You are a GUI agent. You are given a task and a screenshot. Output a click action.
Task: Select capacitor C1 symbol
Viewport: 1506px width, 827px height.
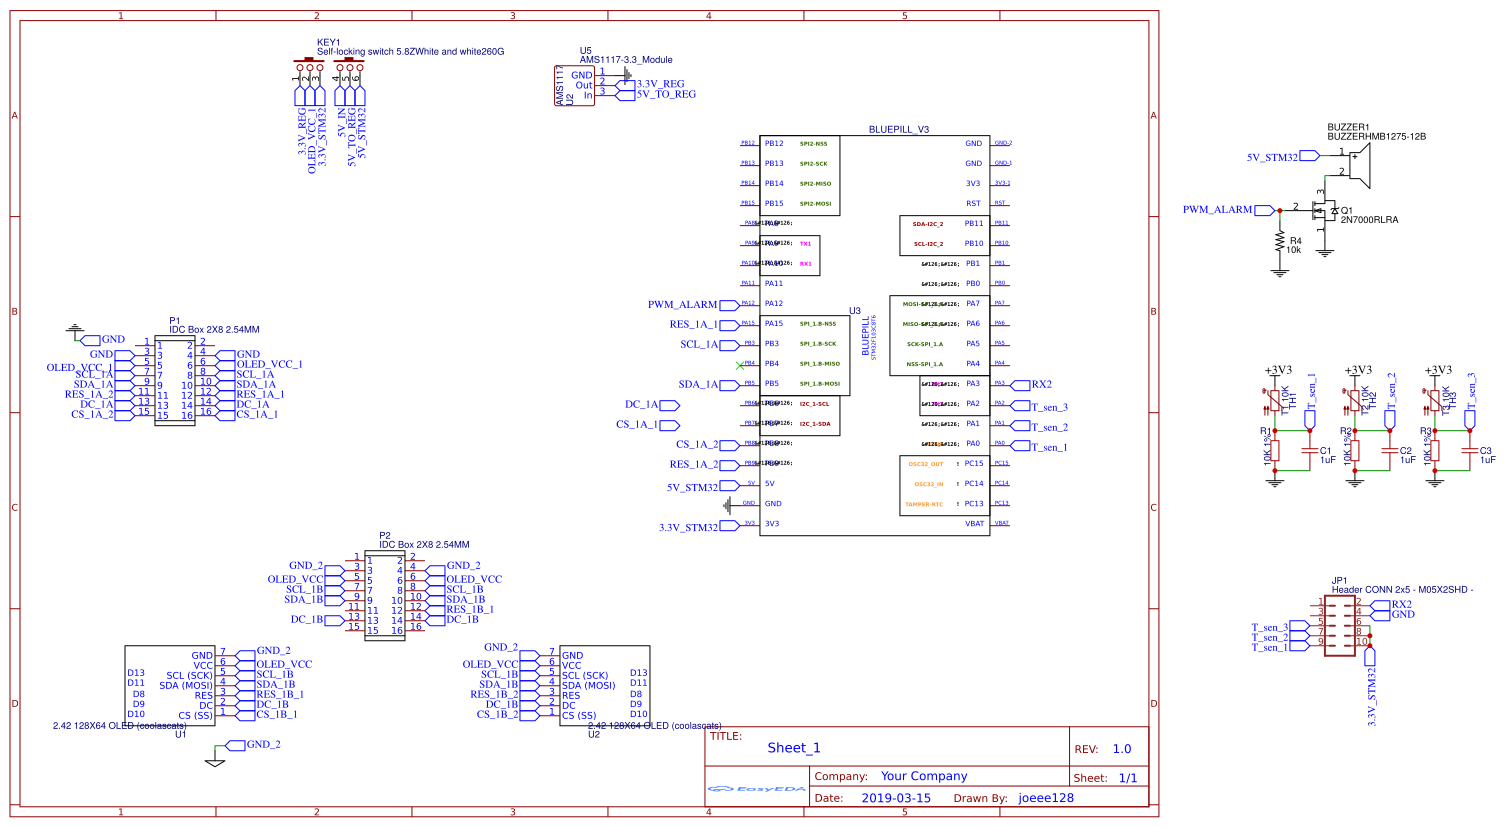(x=1310, y=451)
